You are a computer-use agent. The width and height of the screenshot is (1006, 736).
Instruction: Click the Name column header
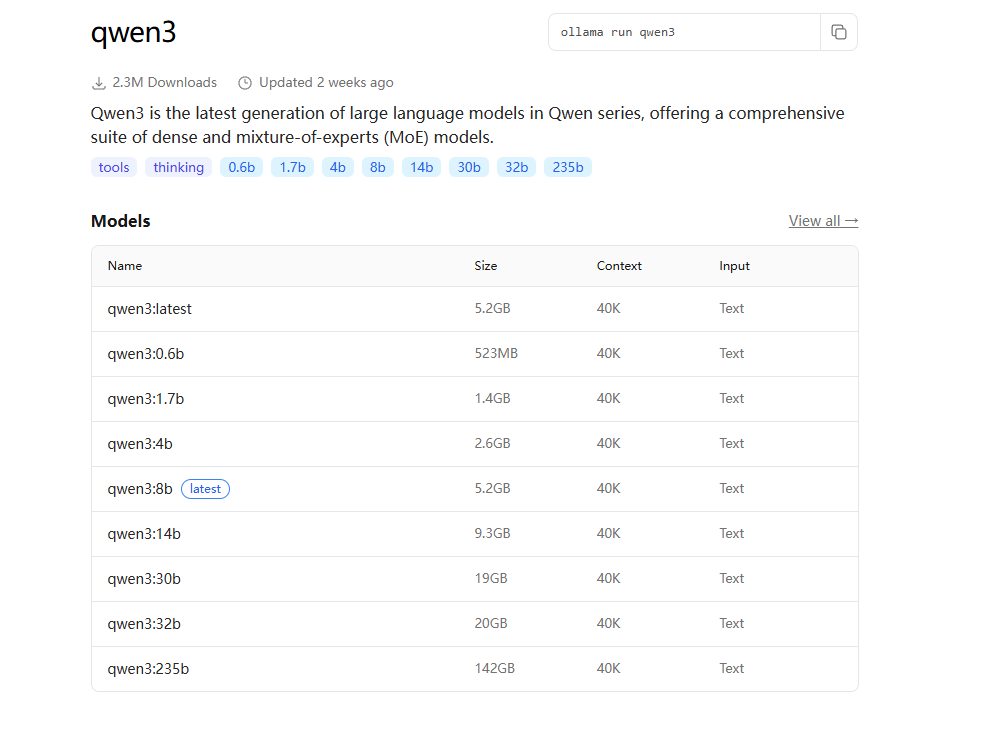click(x=124, y=266)
